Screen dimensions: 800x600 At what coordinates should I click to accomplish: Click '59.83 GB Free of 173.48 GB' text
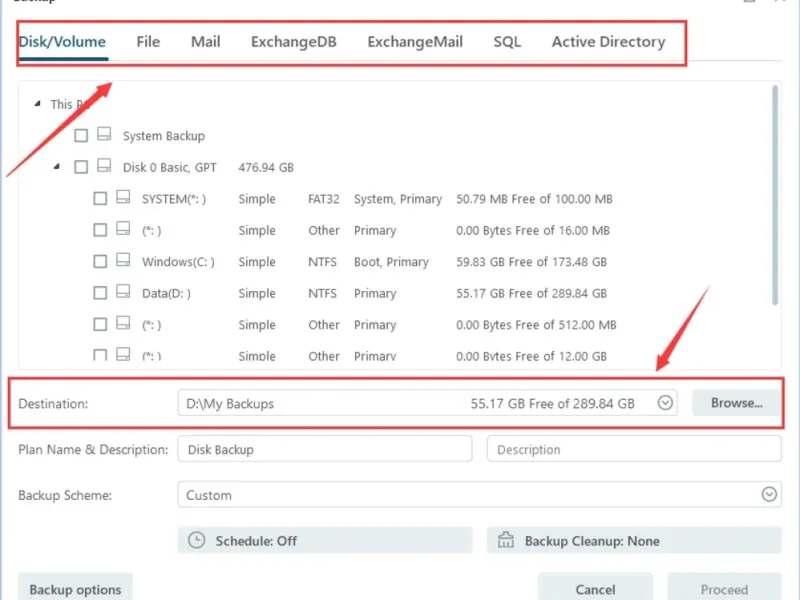[x=531, y=262]
